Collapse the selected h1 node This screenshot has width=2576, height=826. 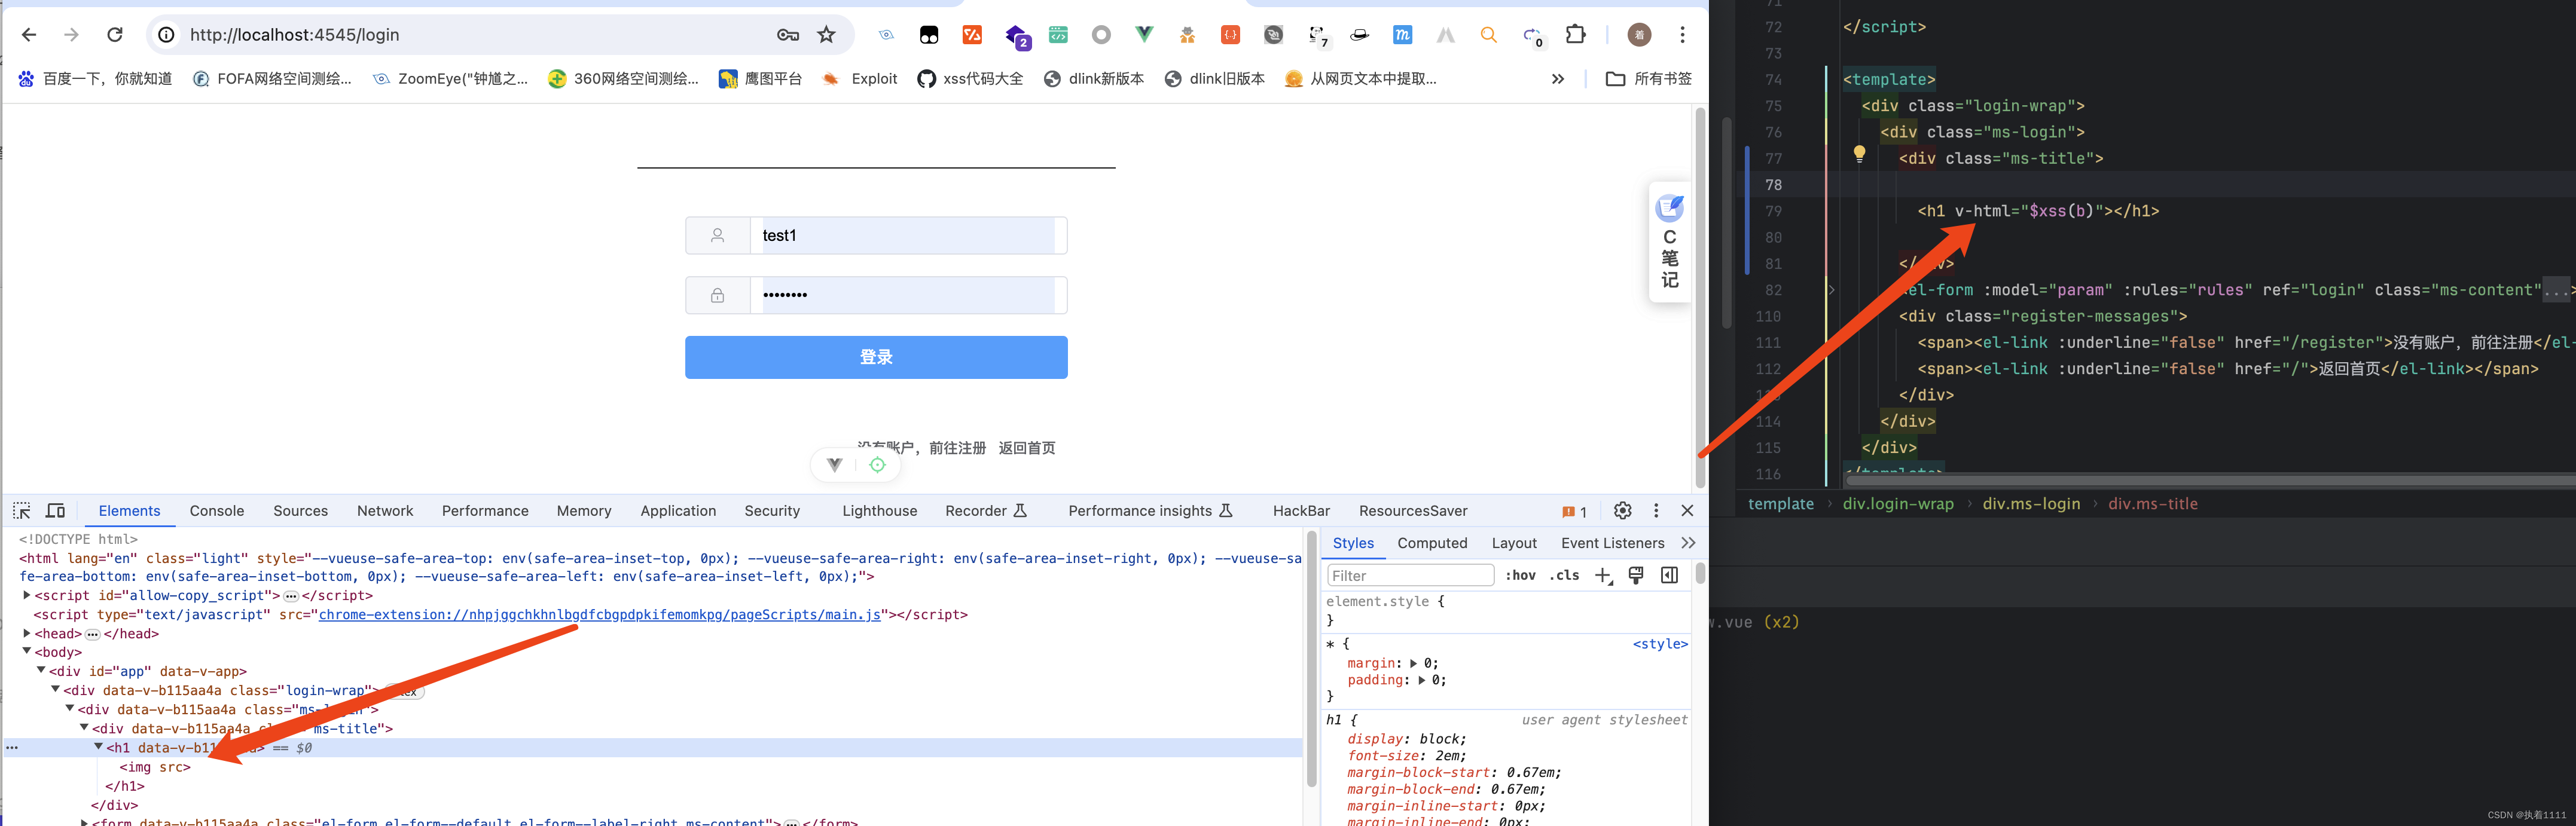click(98, 747)
